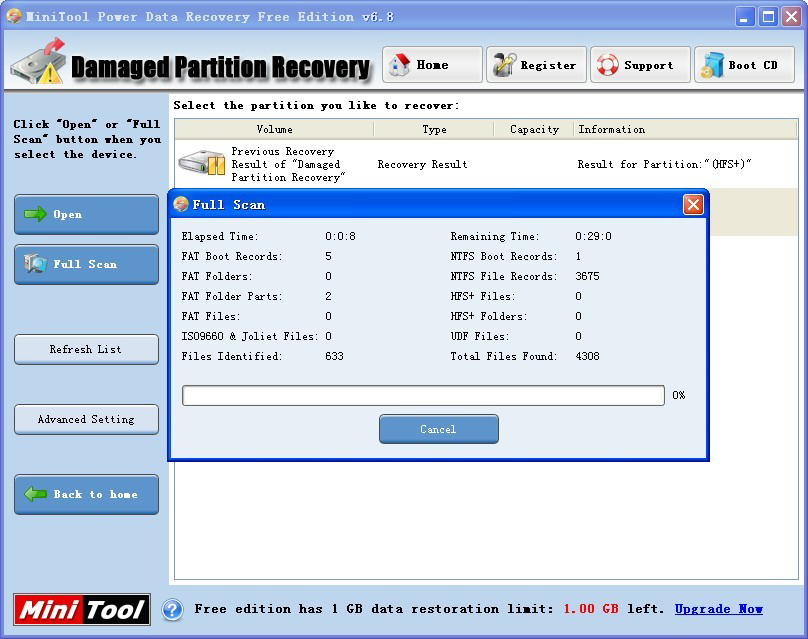Click the paused drive icon in partition list

[x=201, y=163]
